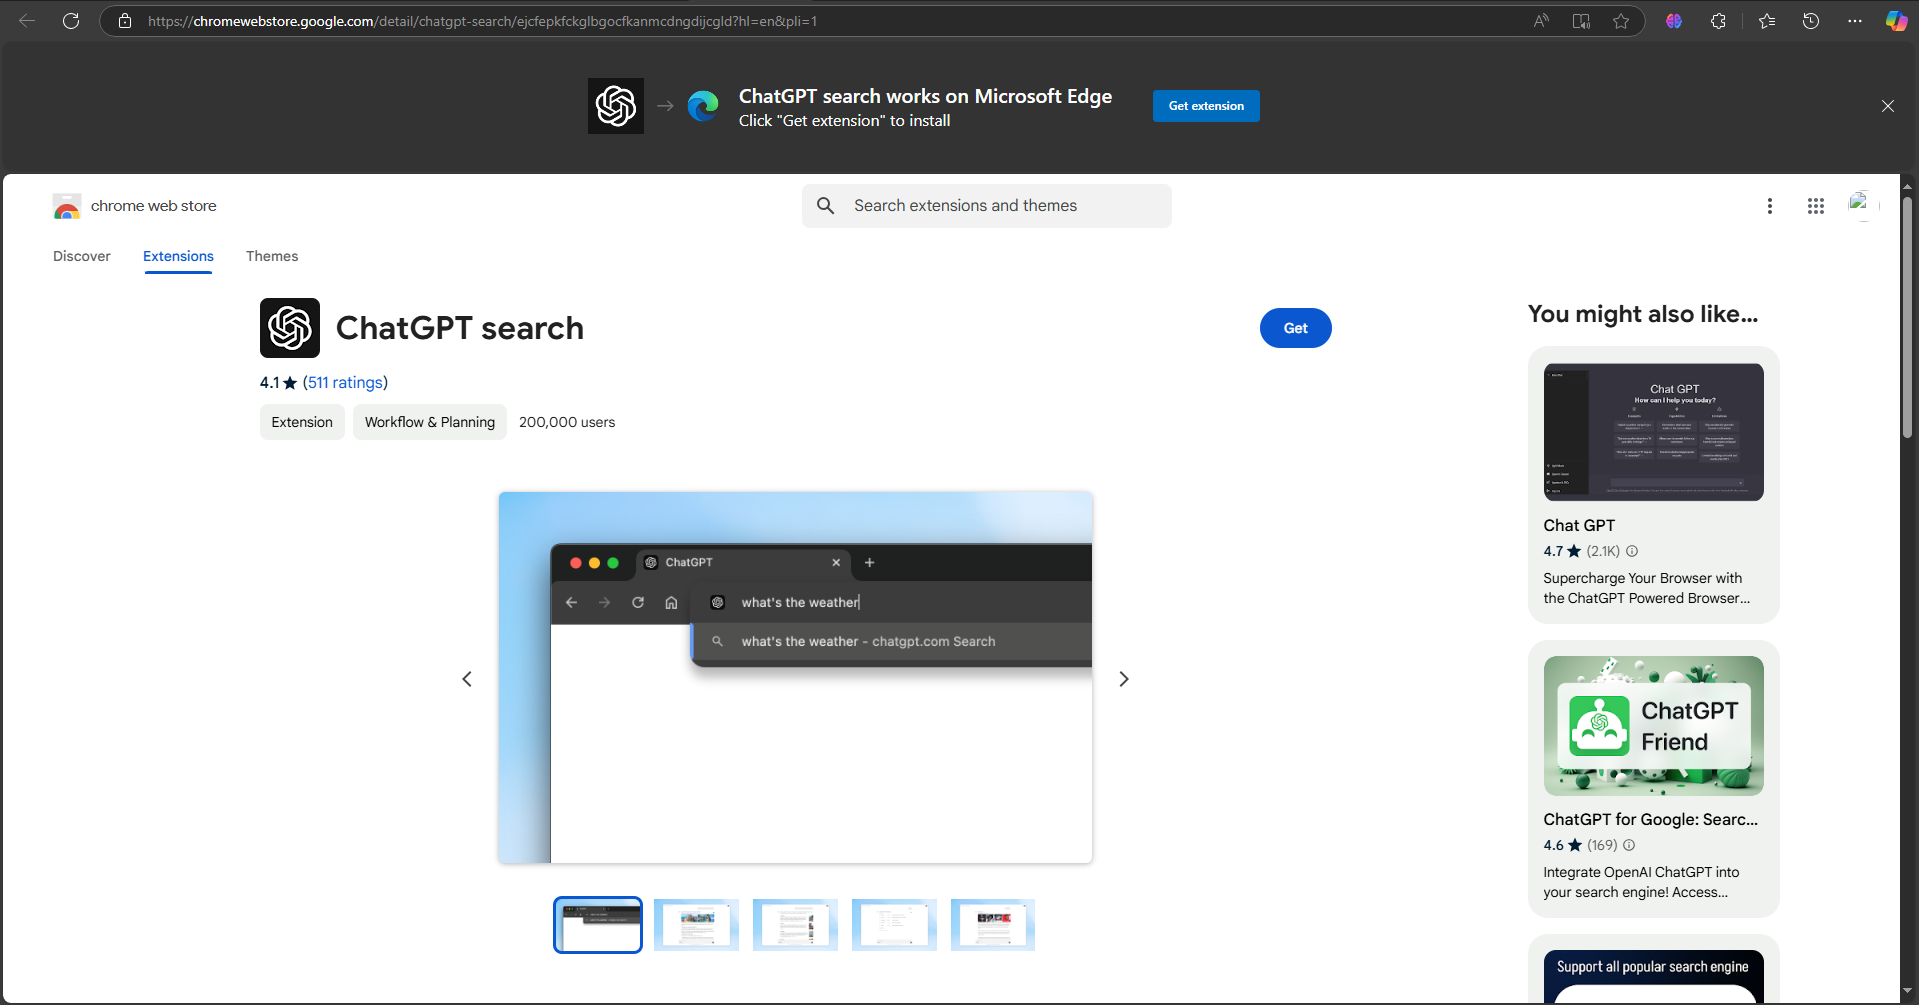Open Read aloud icon in address bar
The width and height of the screenshot is (1919, 1005).
[x=1541, y=21]
